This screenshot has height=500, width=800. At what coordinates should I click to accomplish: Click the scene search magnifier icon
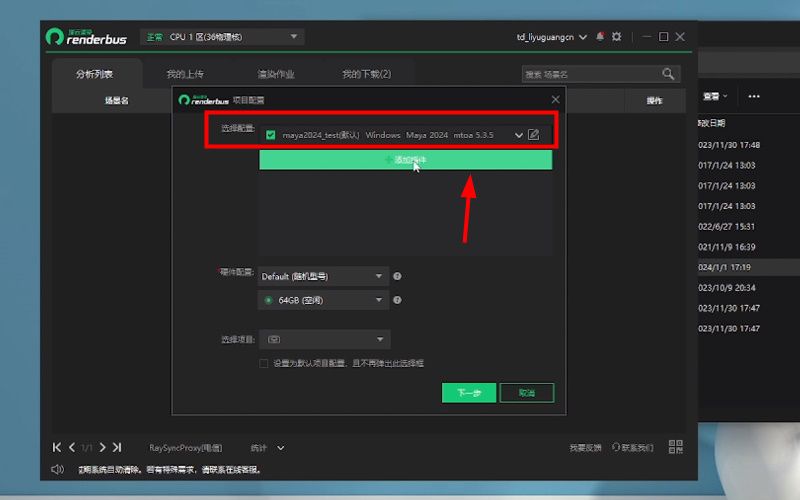[x=668, y=74]
